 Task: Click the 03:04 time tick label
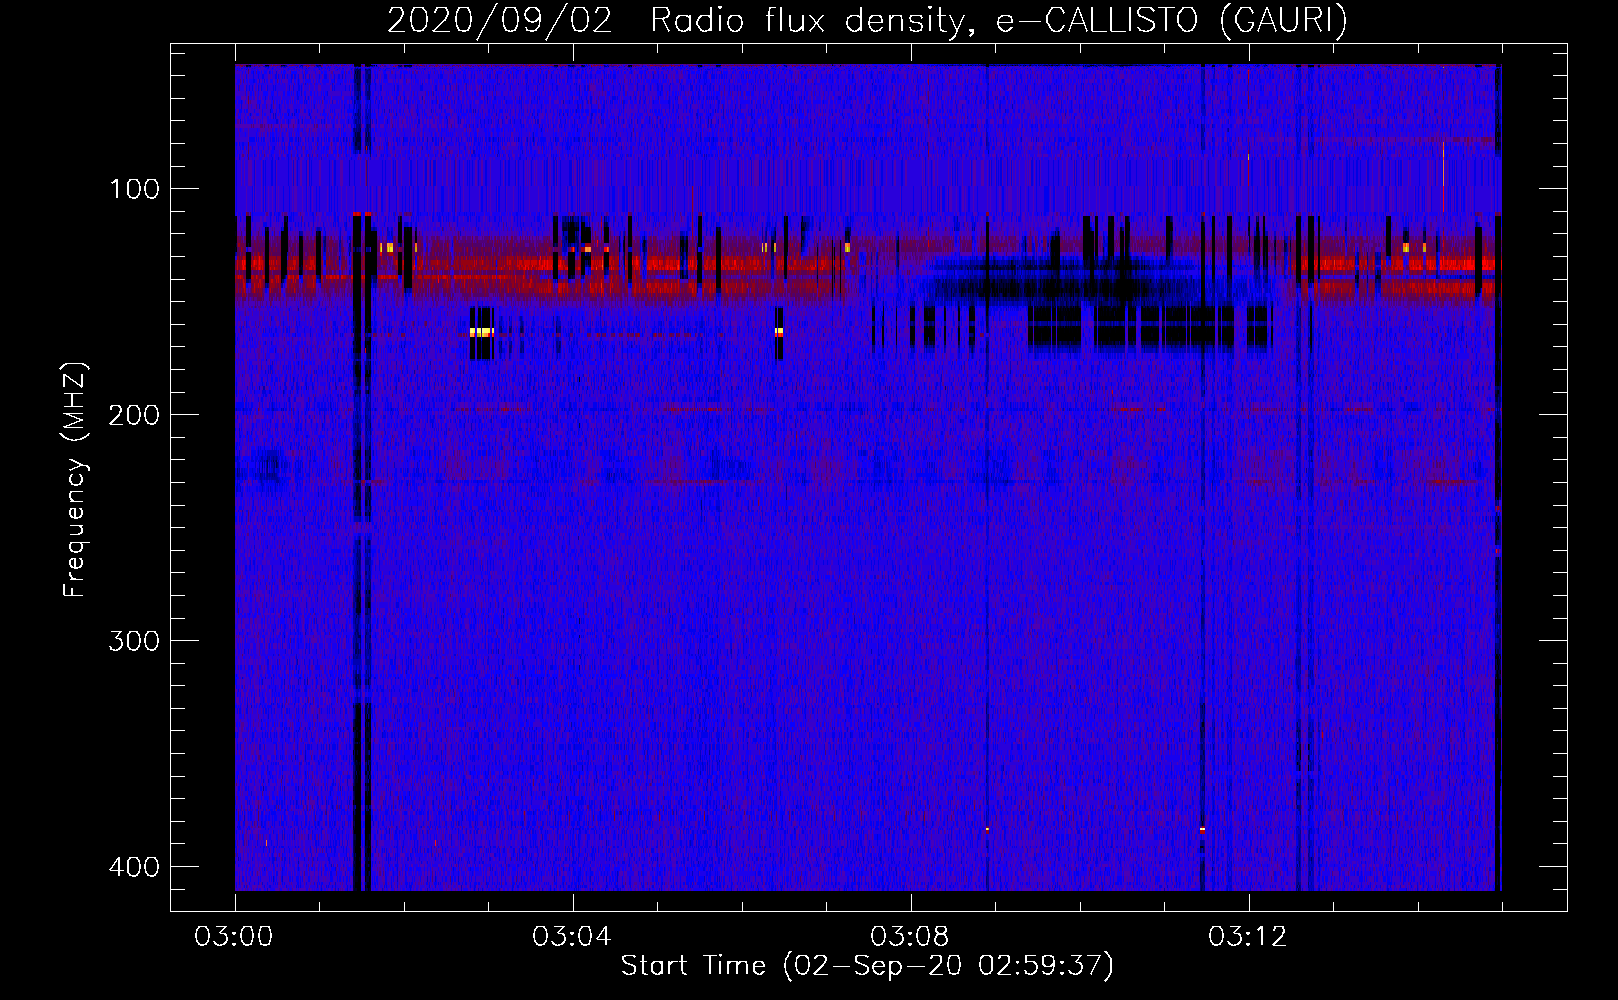[572, 937]
